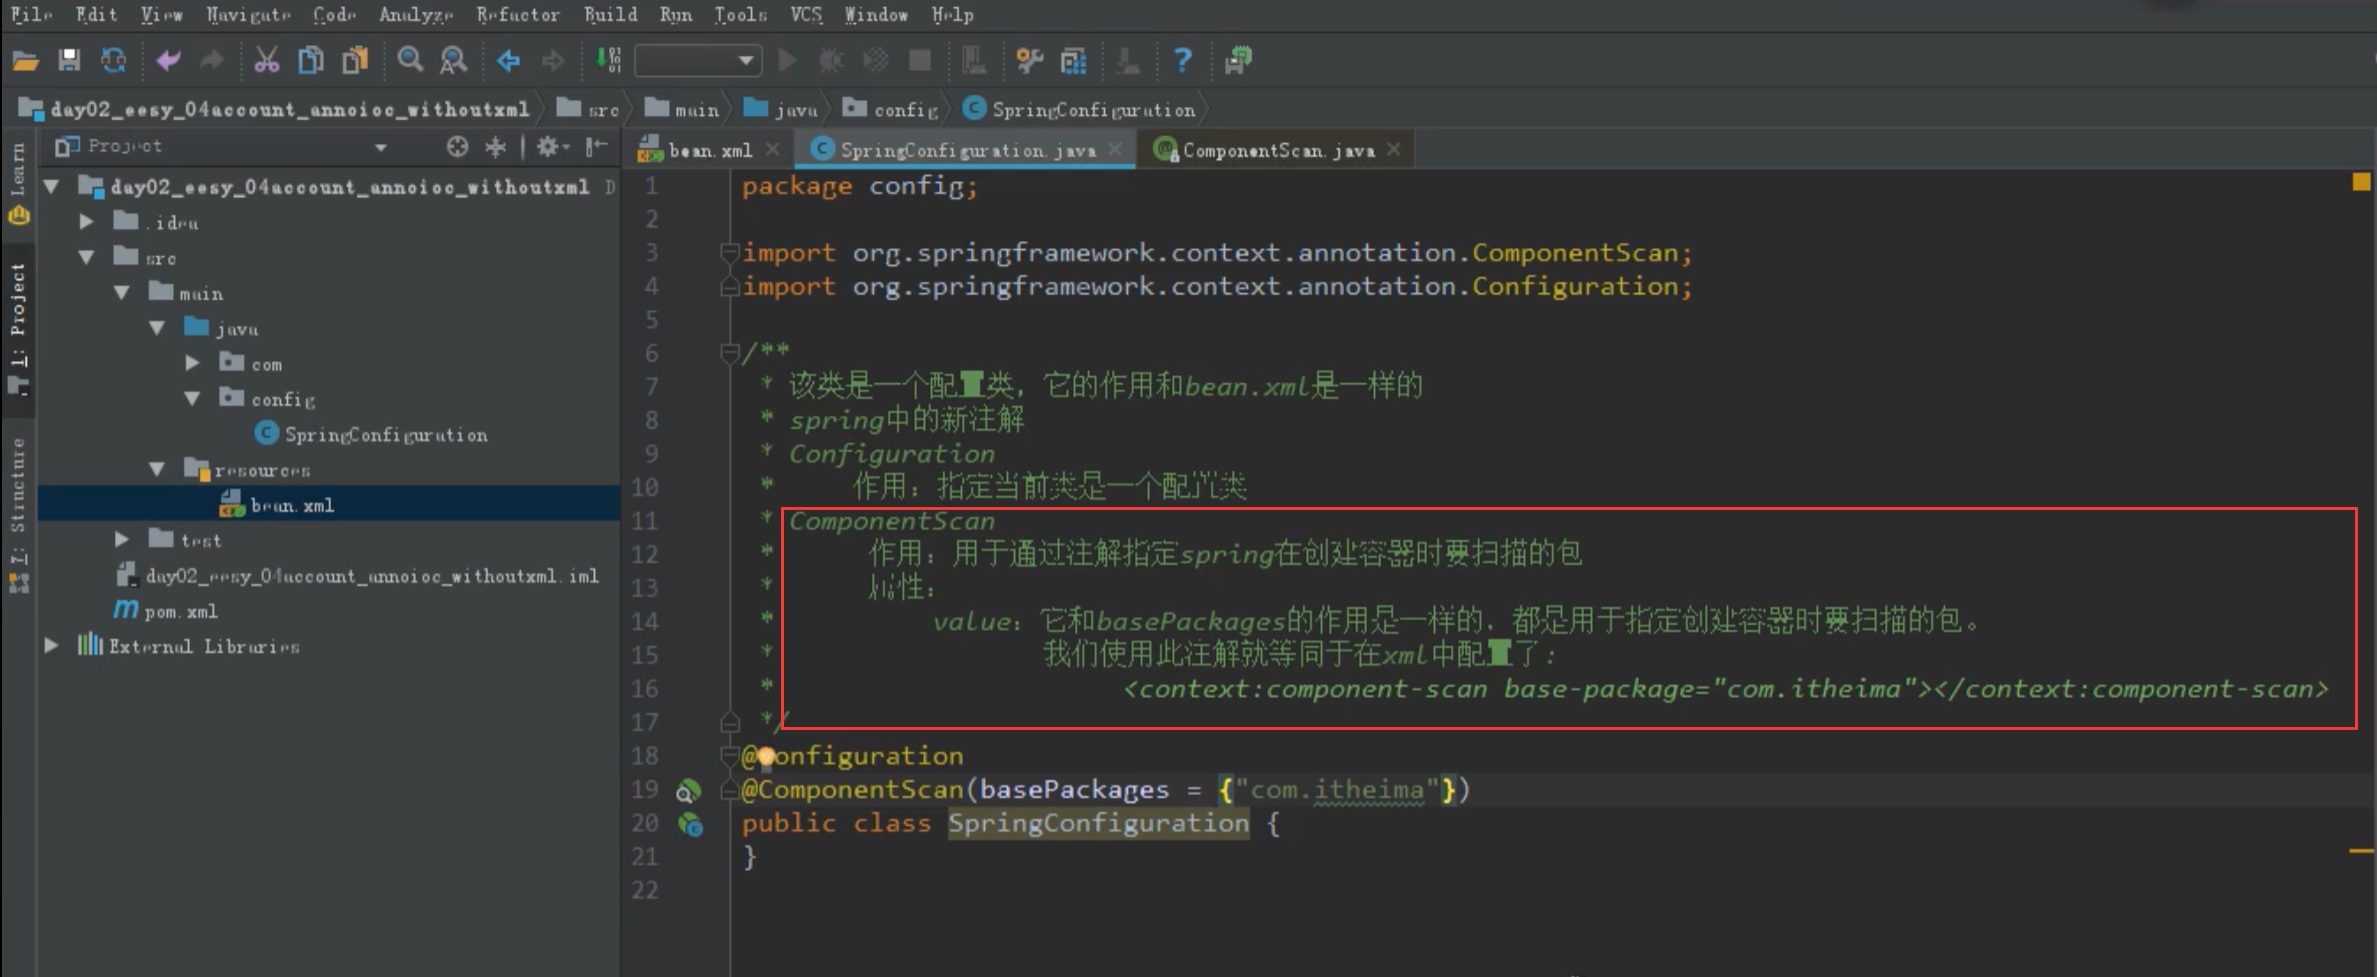Click the intention bulb on @Configuration line
2377x977 pixels.
[766, 756]
